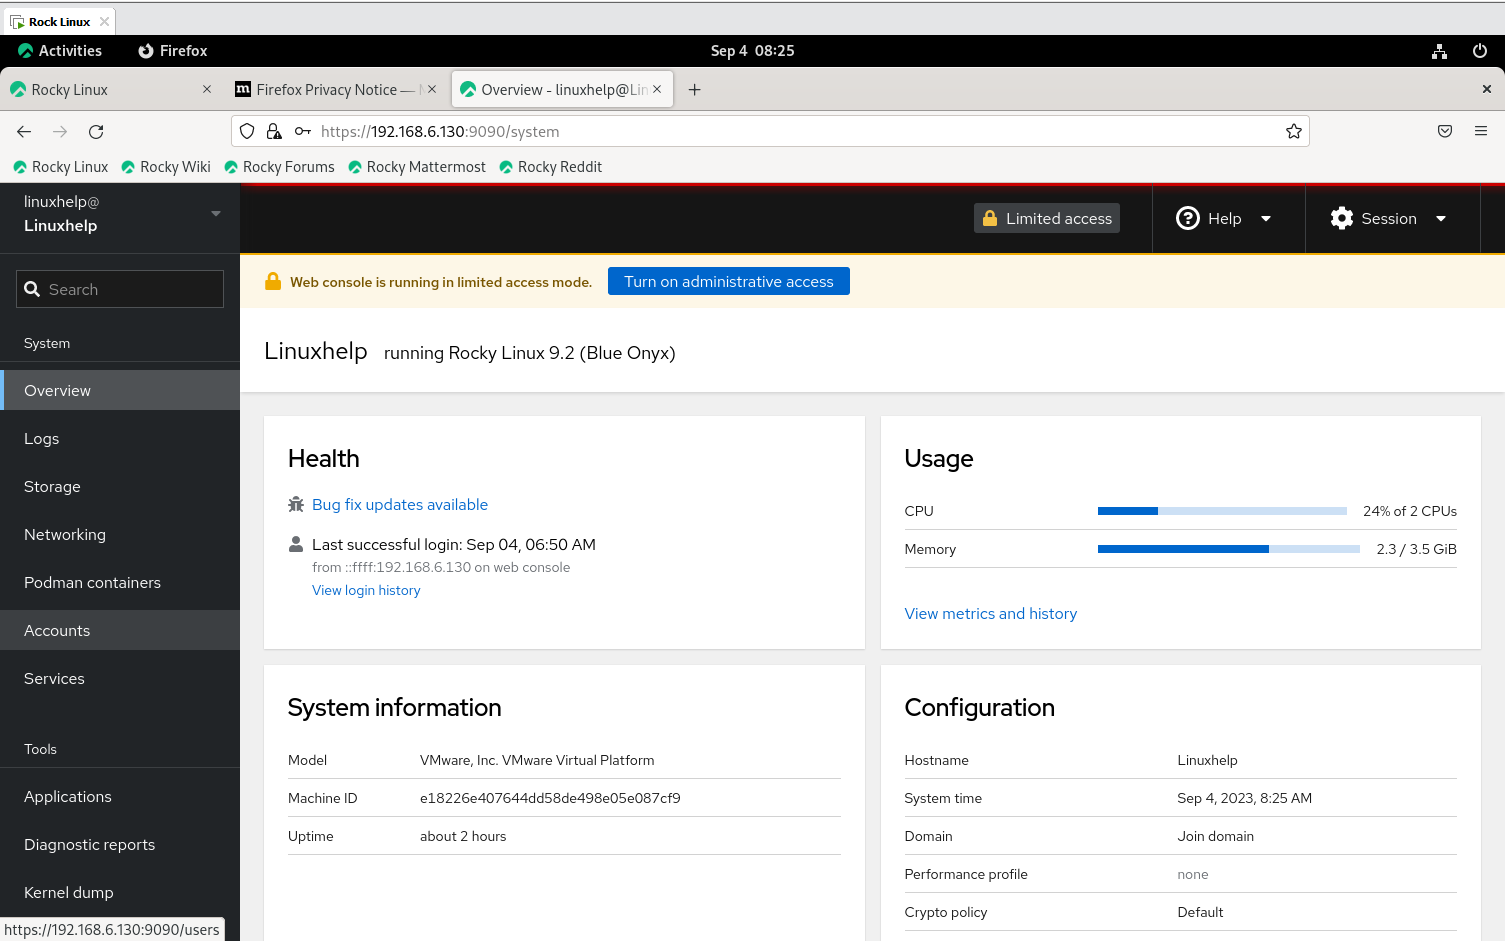
Task: Select Overview in the sidebar
Action: coord(120,390)
